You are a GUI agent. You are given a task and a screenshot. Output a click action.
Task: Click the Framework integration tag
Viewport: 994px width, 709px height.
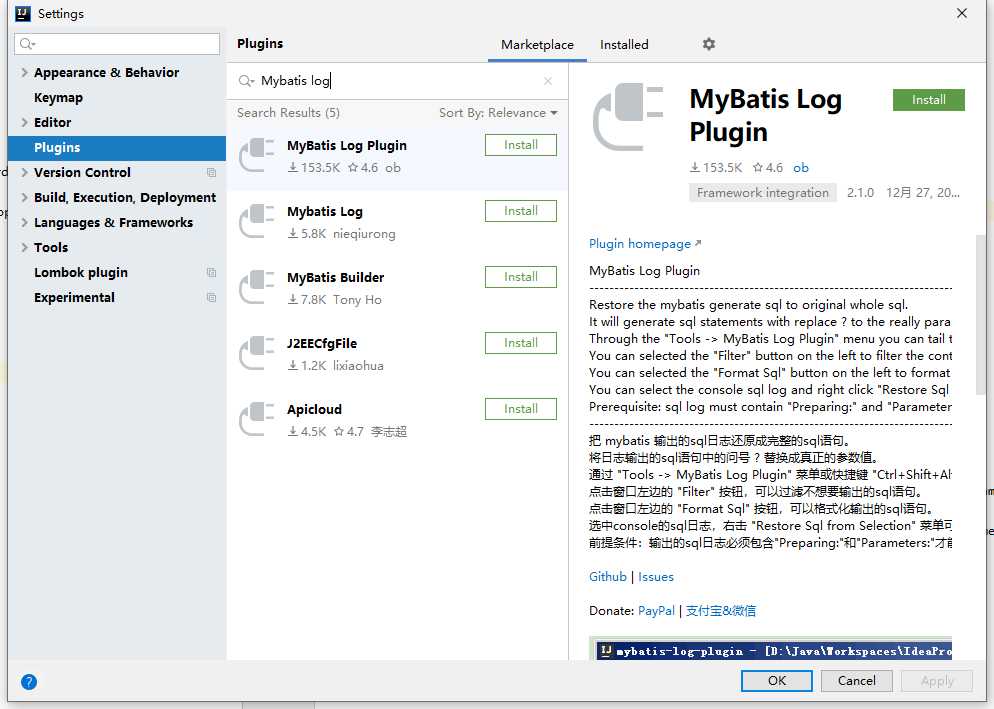click(x=763, y=193)
